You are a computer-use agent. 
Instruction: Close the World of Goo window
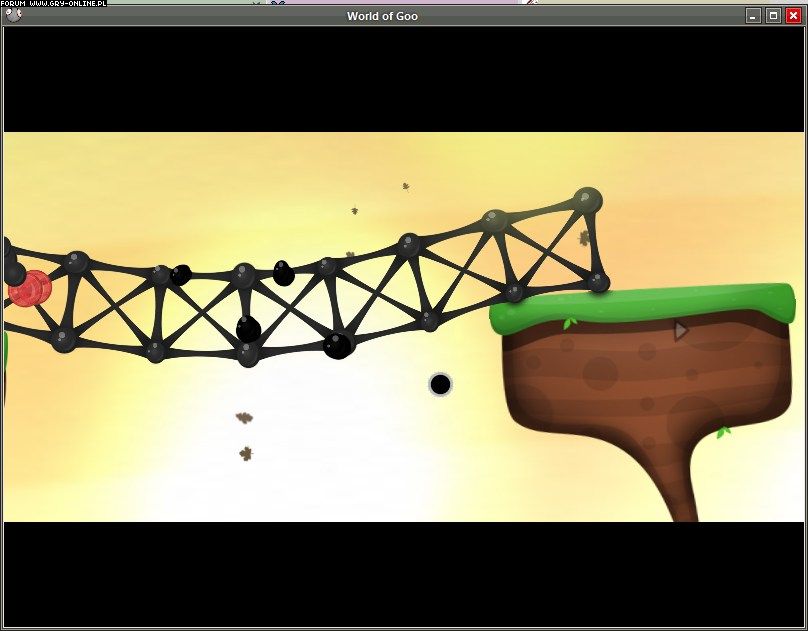[x=793, y=16]
